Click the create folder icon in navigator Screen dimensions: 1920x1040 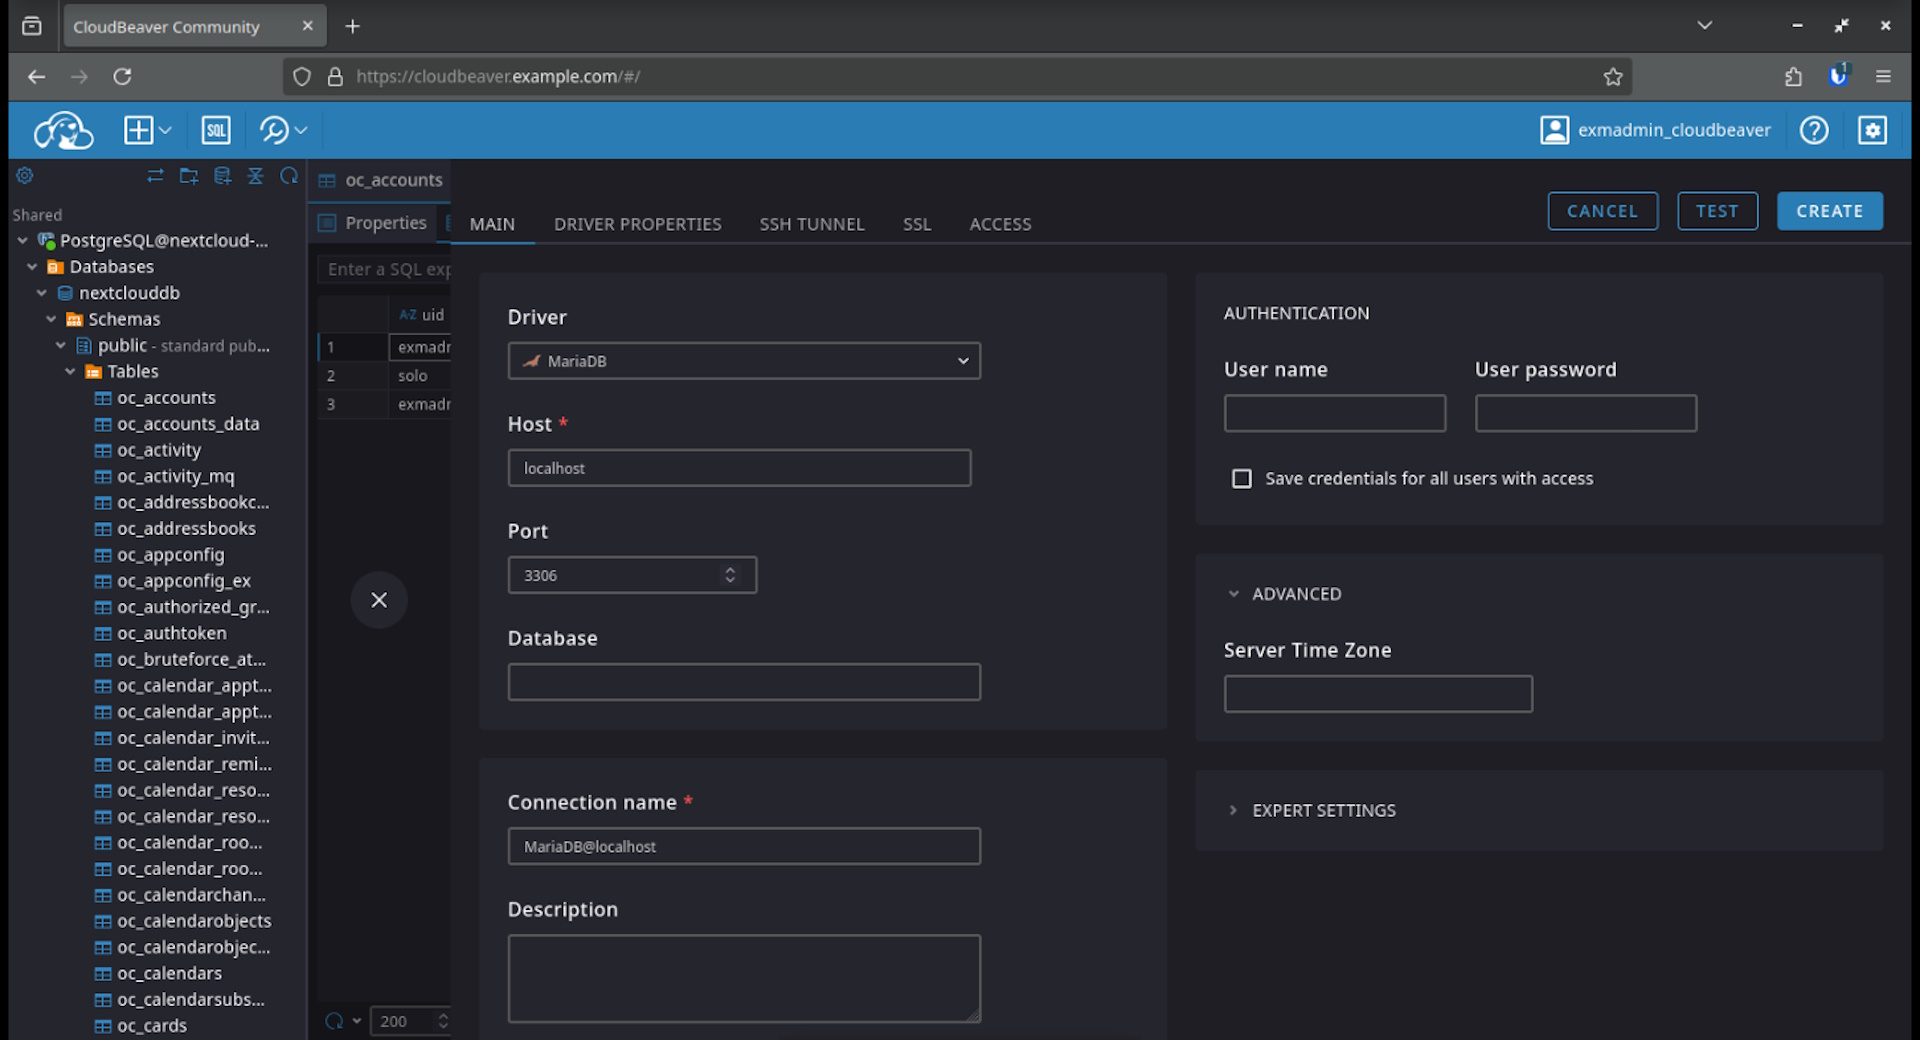pos(188,176)
